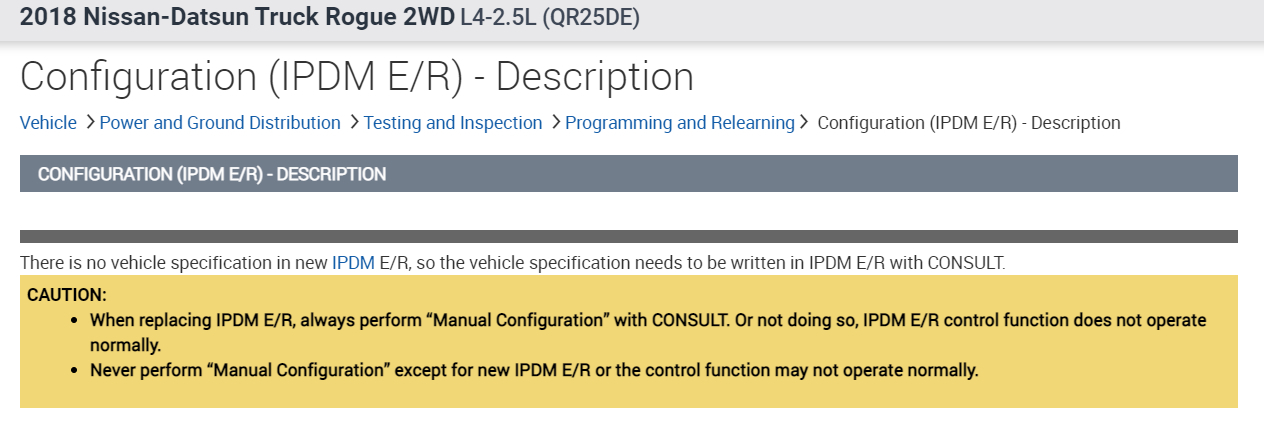Click the large Configuration (IPDM E/R) page heading
The image size is (1264, 439).
[356, 77]
